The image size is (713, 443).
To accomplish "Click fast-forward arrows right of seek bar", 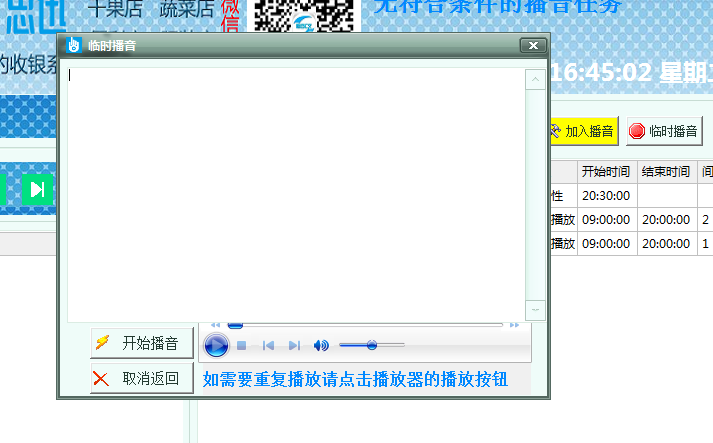I will [x=515, y=325].
